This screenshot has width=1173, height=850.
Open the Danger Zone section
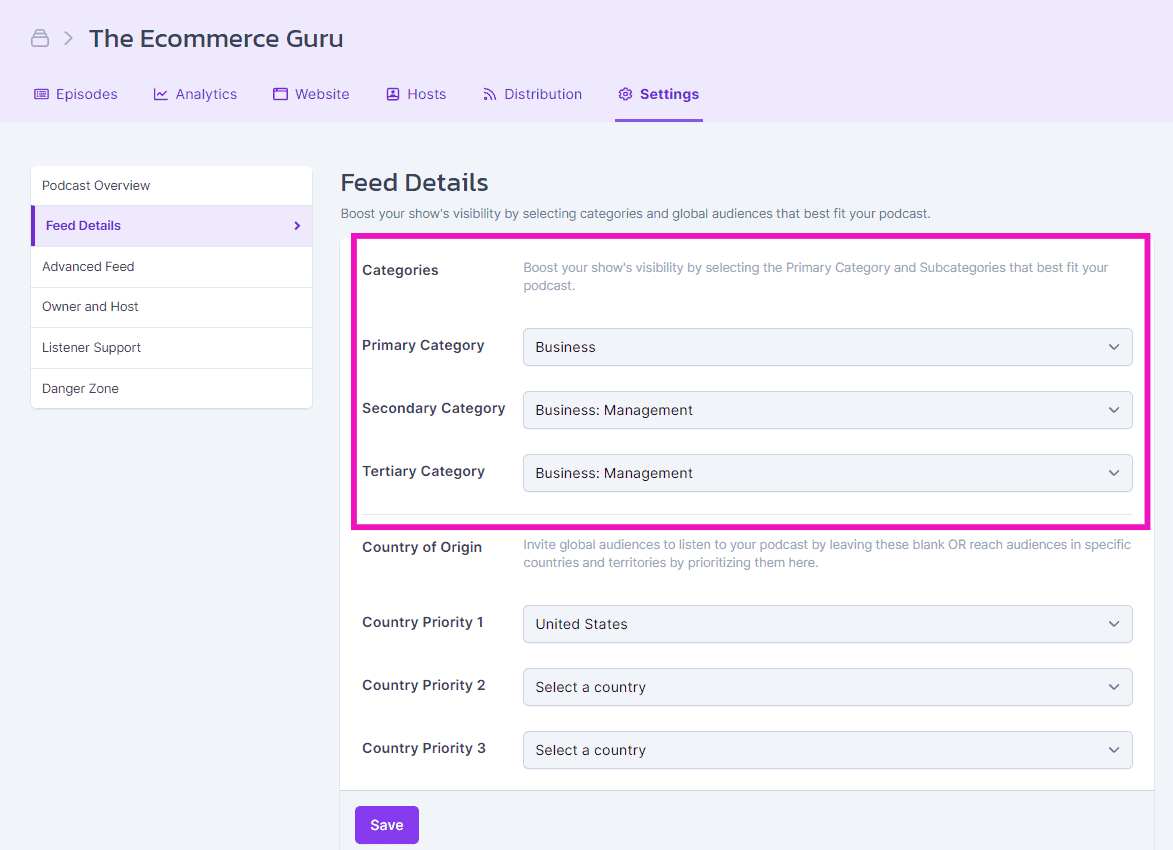171,388
